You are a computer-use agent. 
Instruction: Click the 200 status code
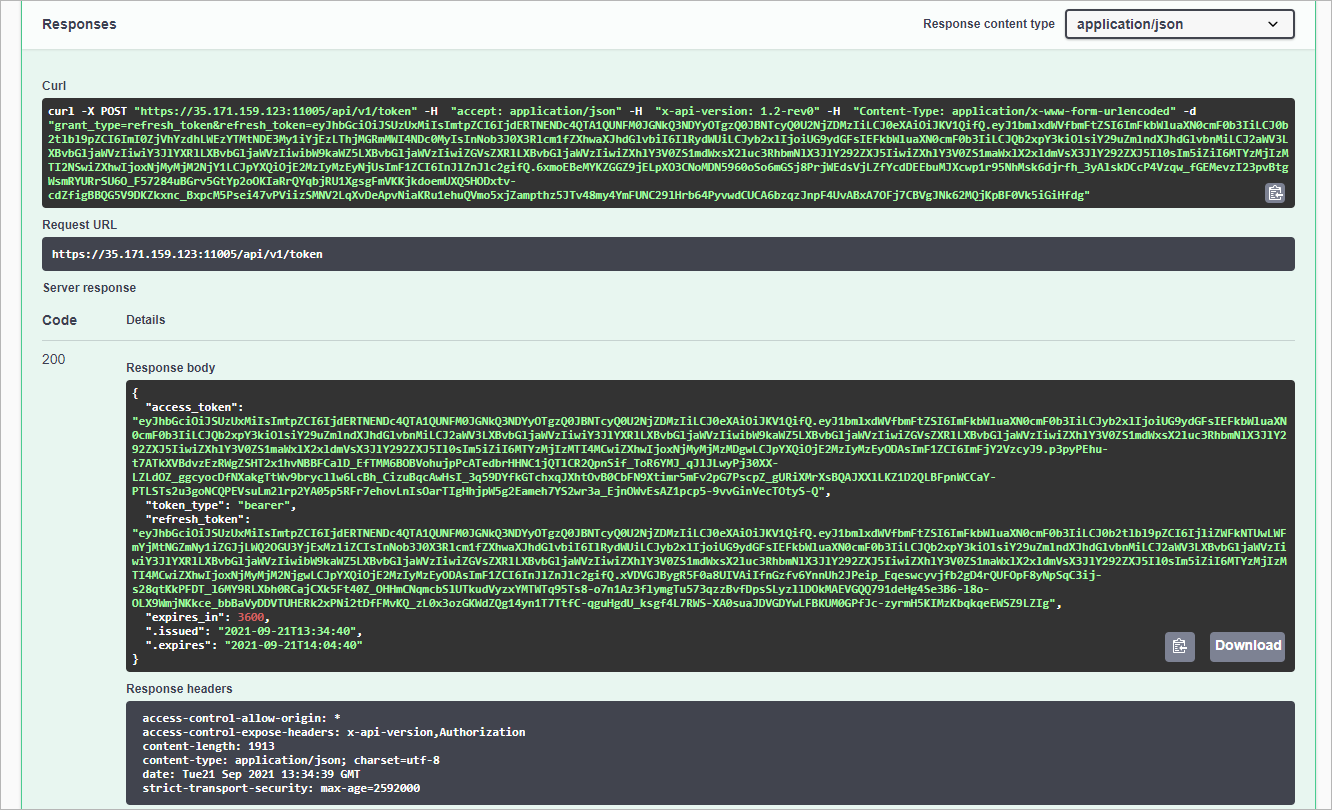pyautogui.click(x=54, y=359)
